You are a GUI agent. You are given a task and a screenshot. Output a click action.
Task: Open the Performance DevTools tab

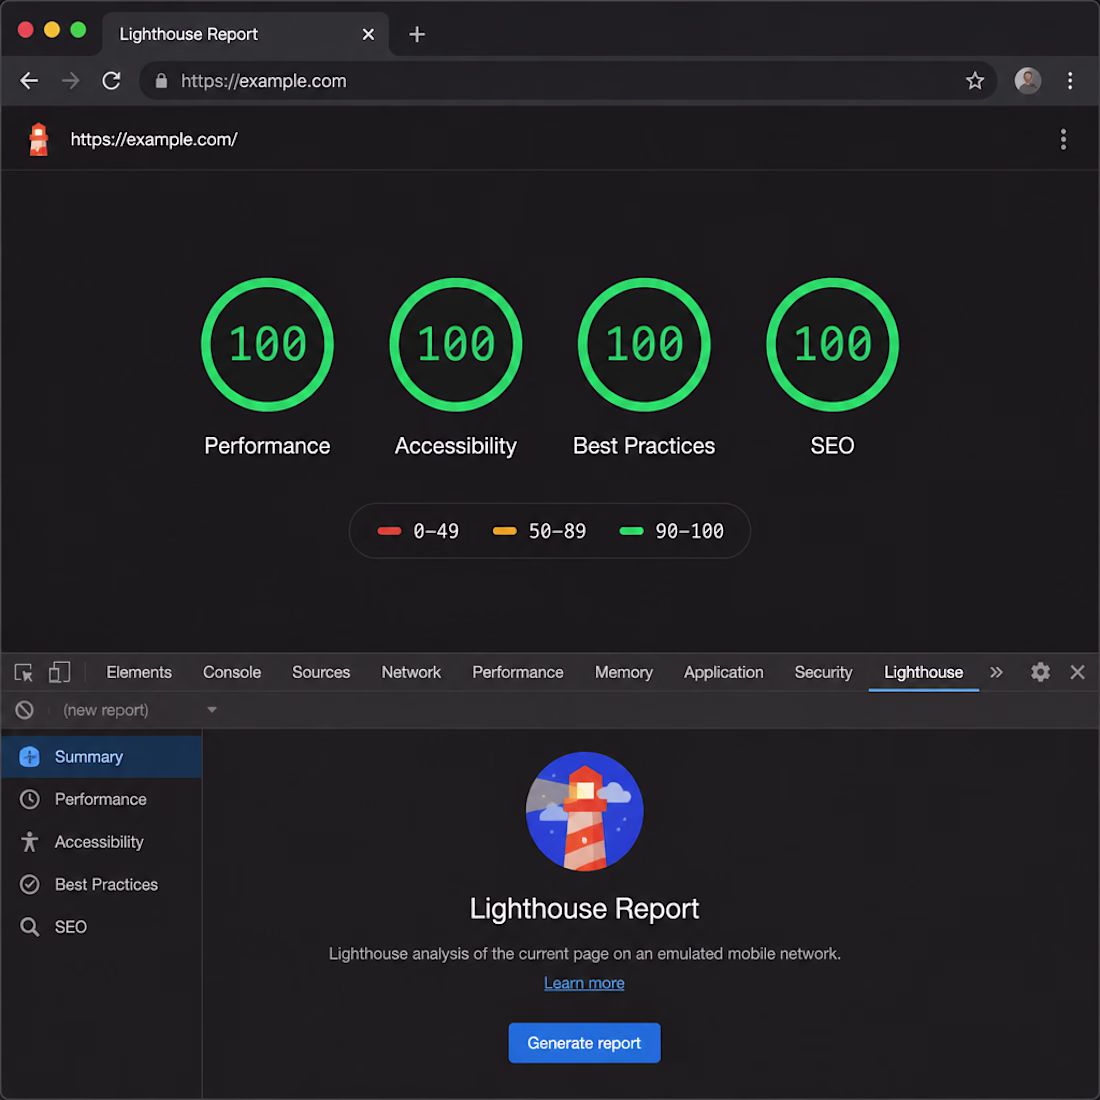[518, 672]
